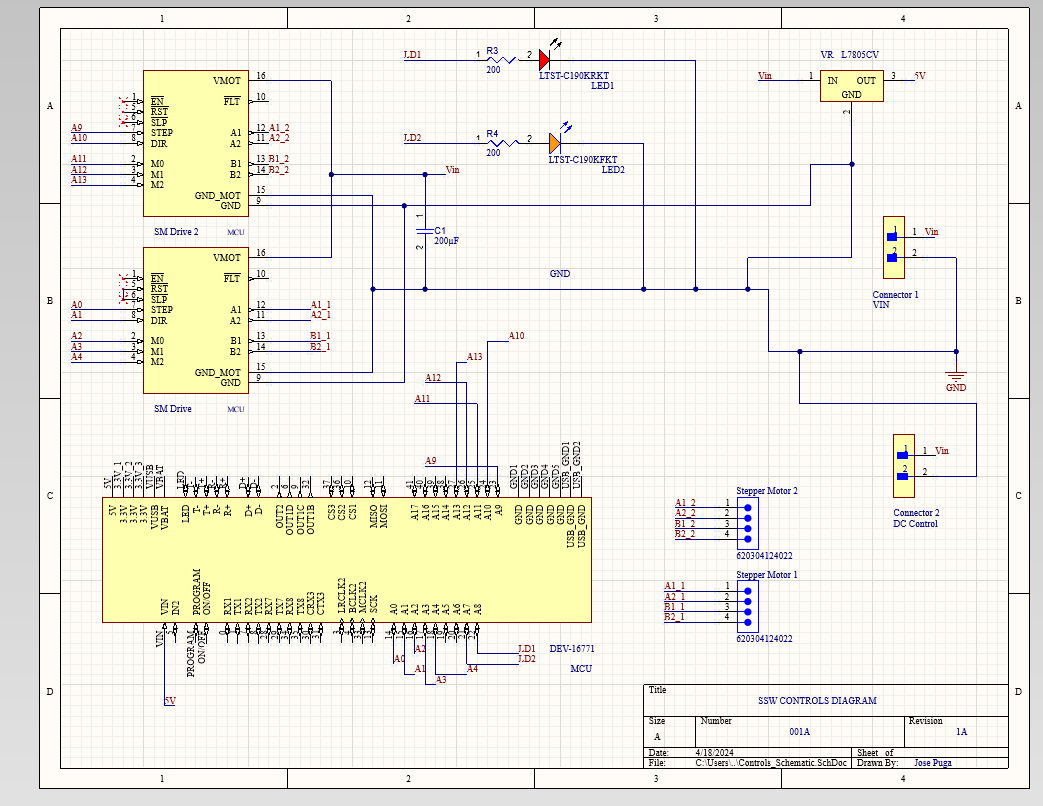Screen dimensions: 1043x806
Task: Select the L7805CV regulator block
Action: tap(851, 86)
